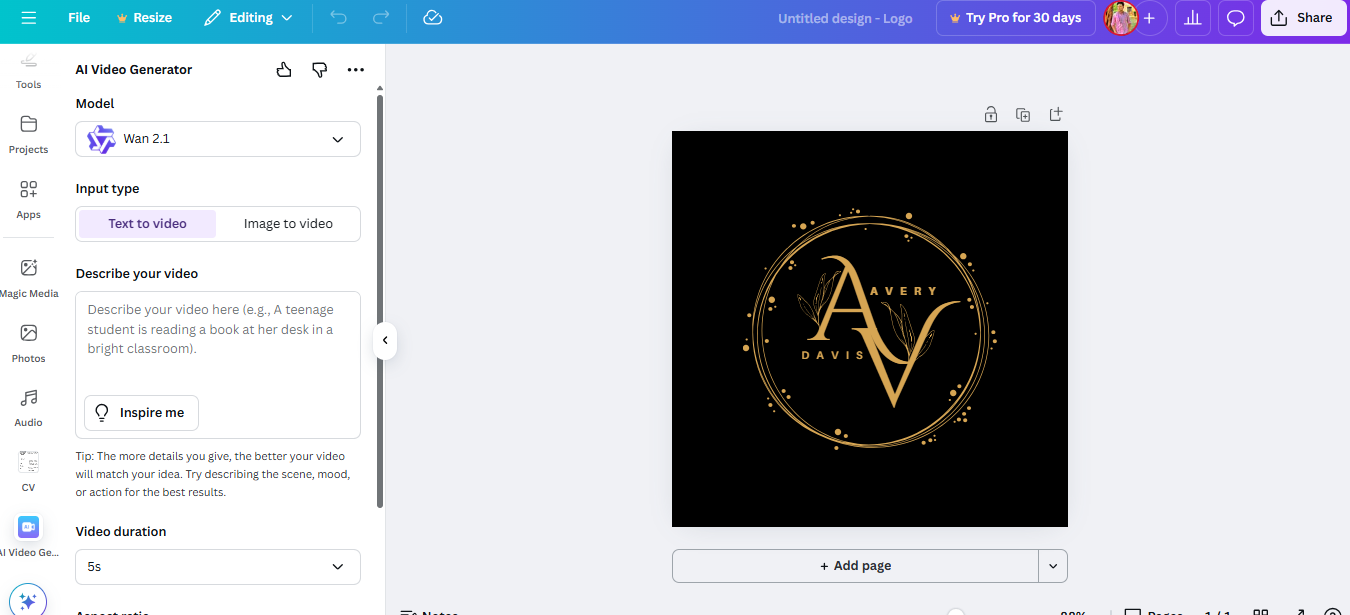Open the File menu
Image resolution: width=1350 pixels, height=615 pixels.
tap(78, 17)
